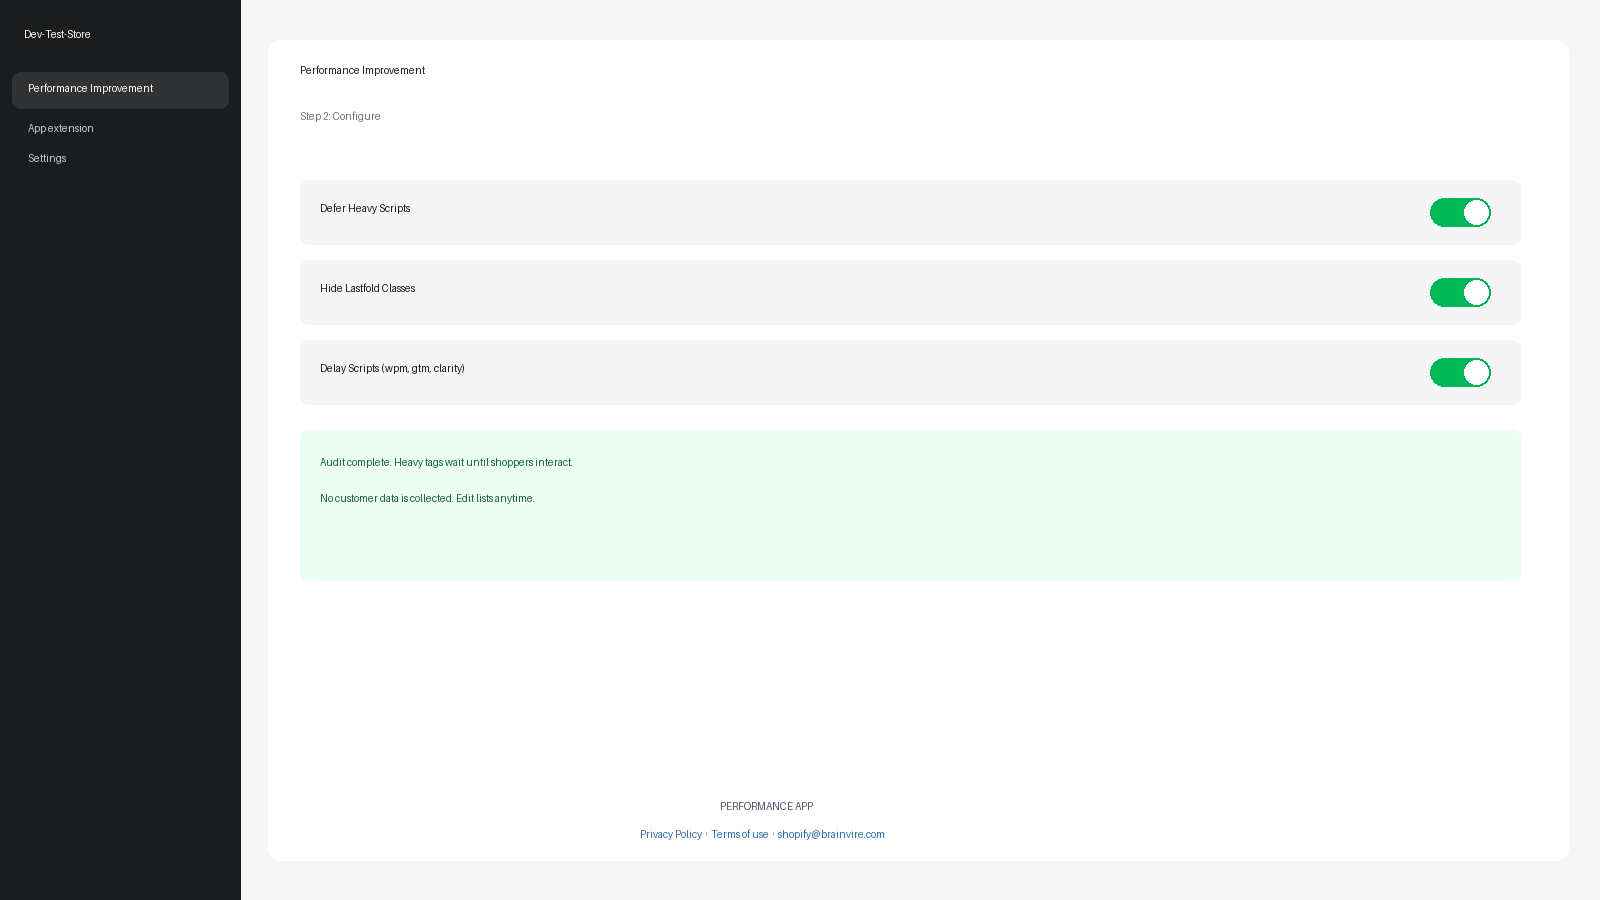Click the Dev-Test-Store name
1600x900 pixels.
pos(57,34)
